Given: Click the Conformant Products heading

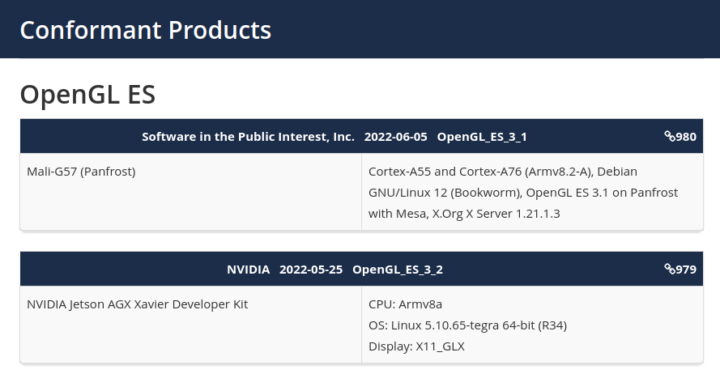Looking at the screenshot, I should 146,30.
